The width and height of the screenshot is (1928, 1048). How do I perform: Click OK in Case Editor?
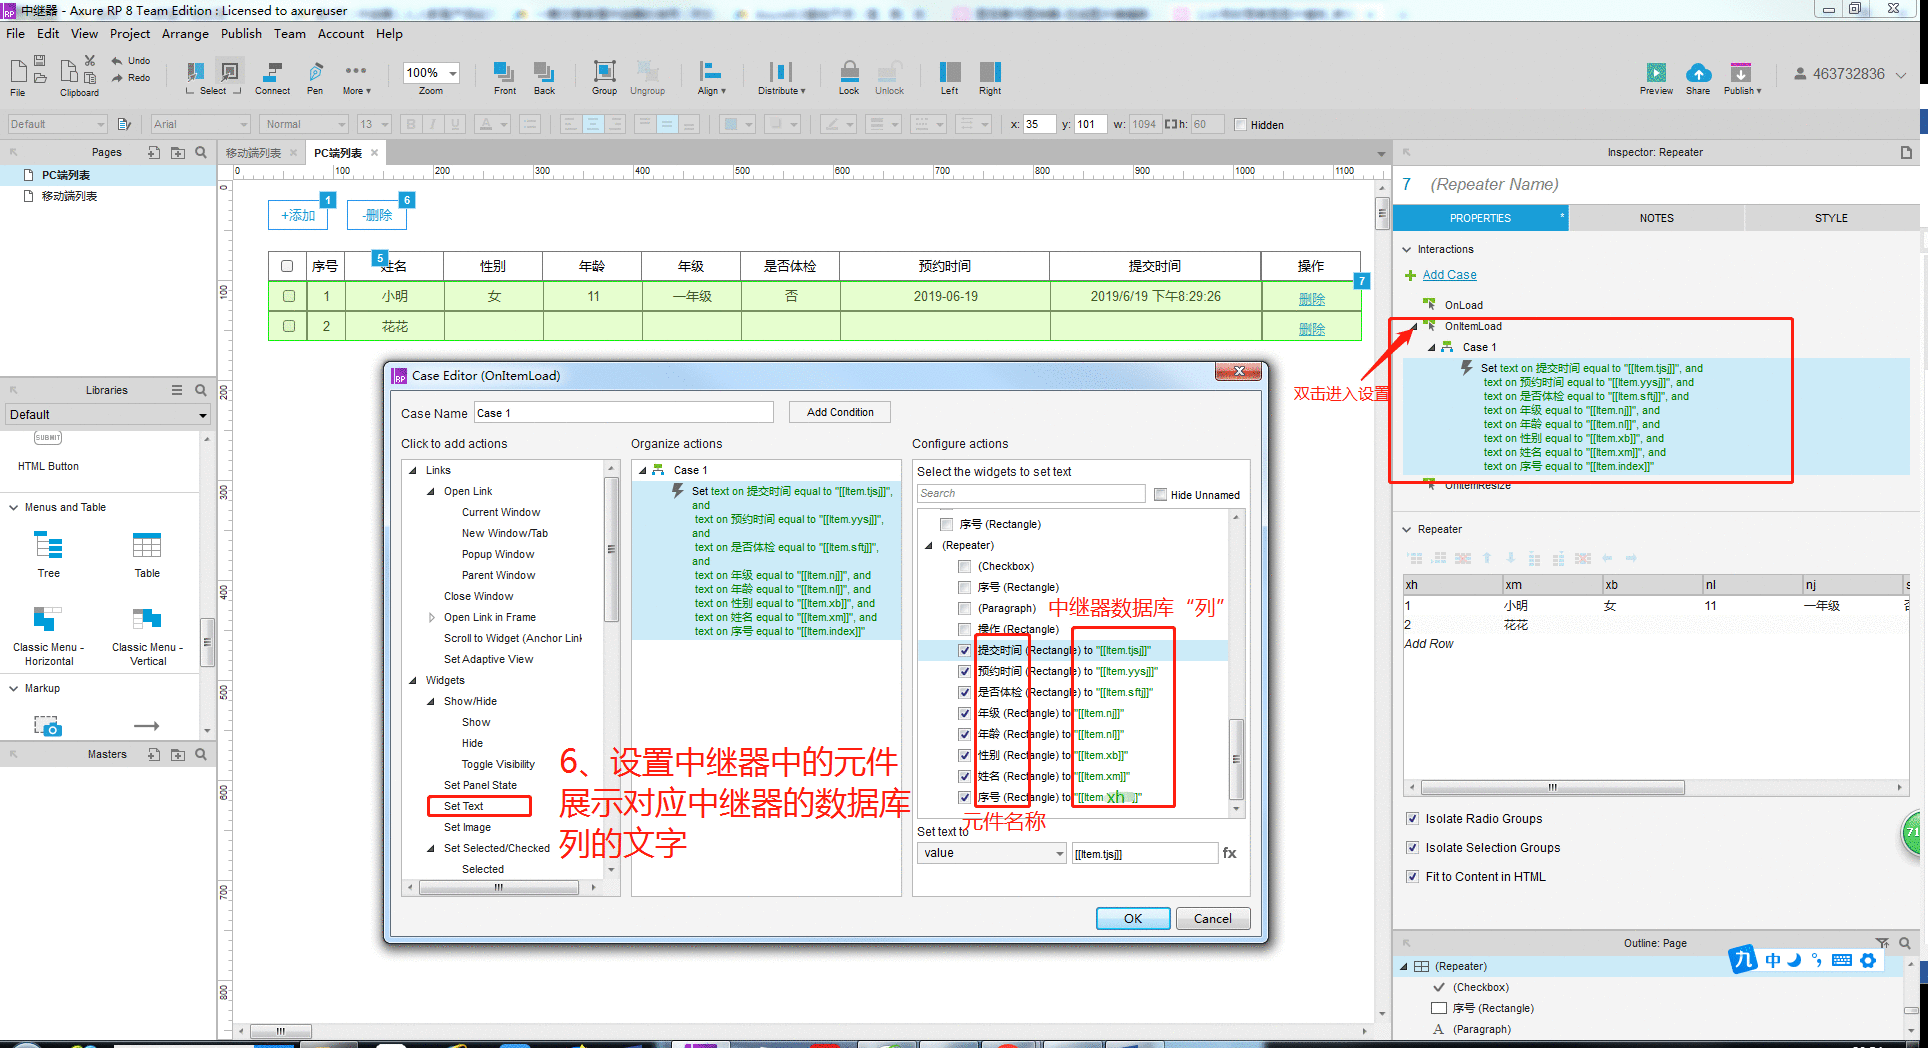[x=1133, y=918]
